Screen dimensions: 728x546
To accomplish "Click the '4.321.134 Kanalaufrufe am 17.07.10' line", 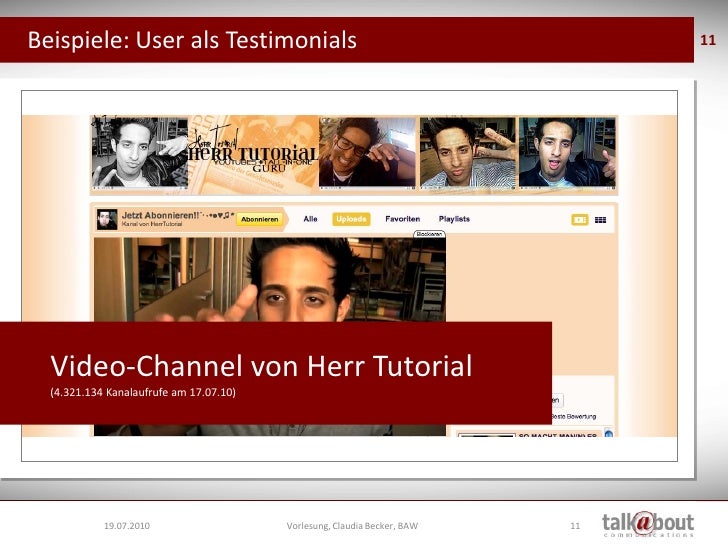I will point(143,392).
